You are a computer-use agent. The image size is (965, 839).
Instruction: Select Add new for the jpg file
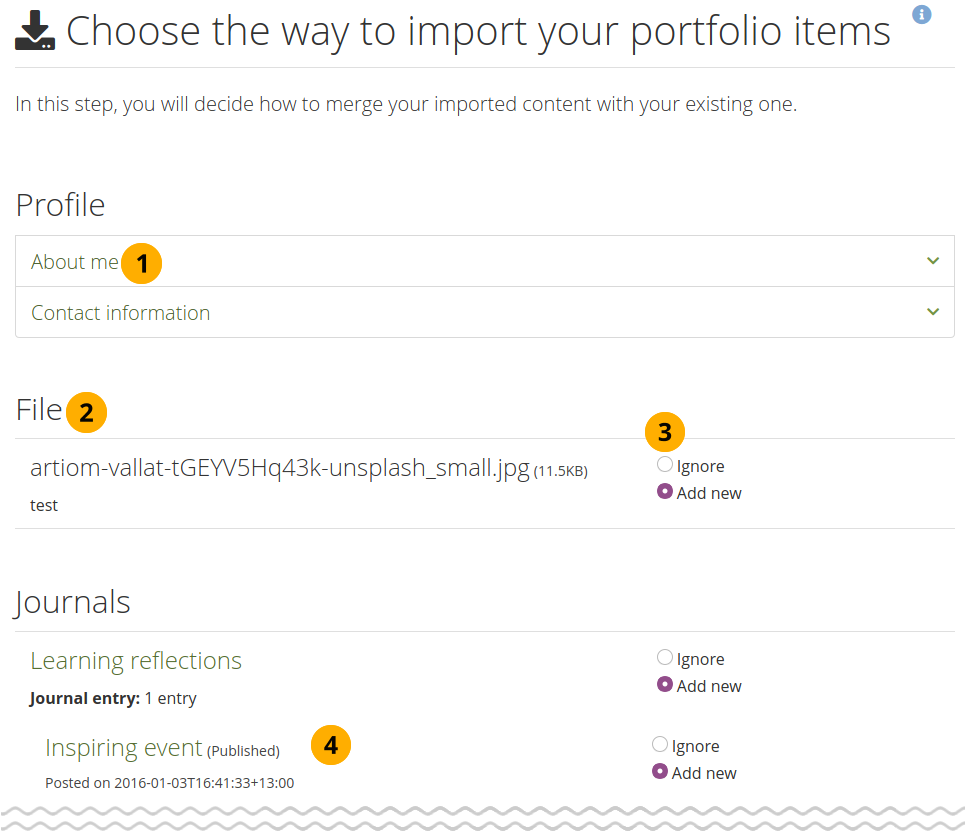point(665,492)
